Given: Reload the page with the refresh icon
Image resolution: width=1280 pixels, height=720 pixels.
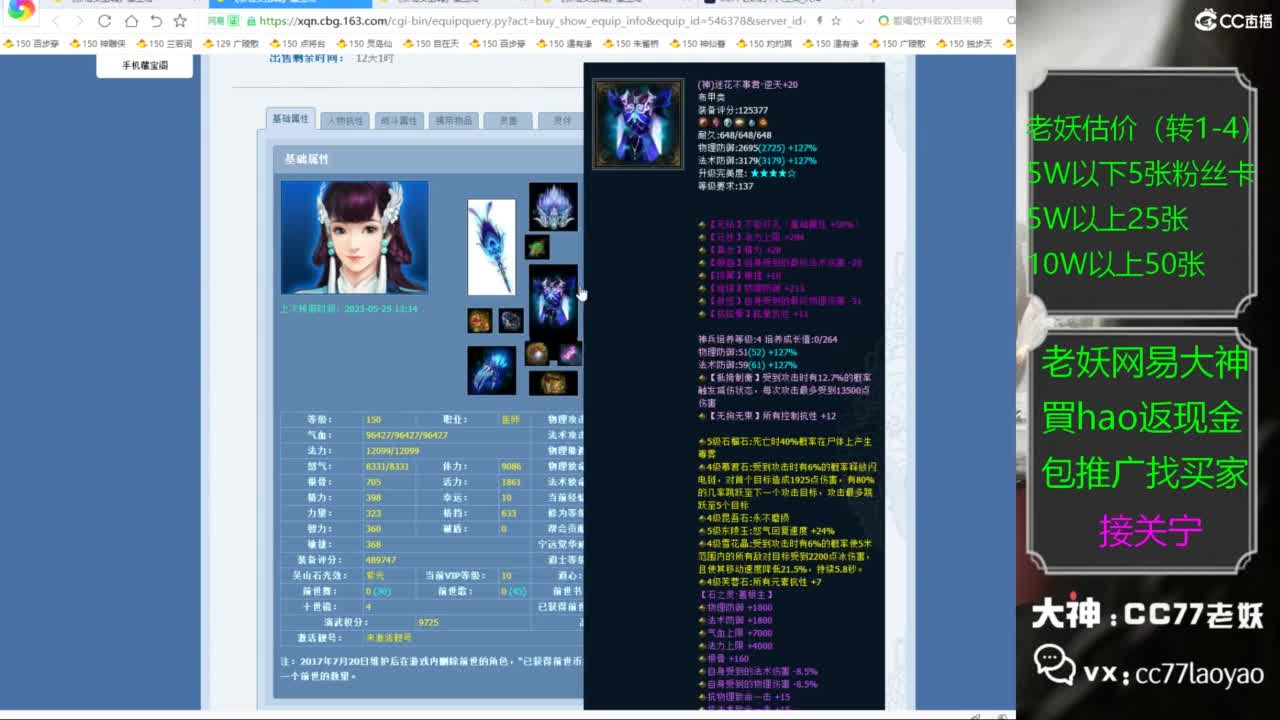Looking at the screenshot, I should (106, 20).
